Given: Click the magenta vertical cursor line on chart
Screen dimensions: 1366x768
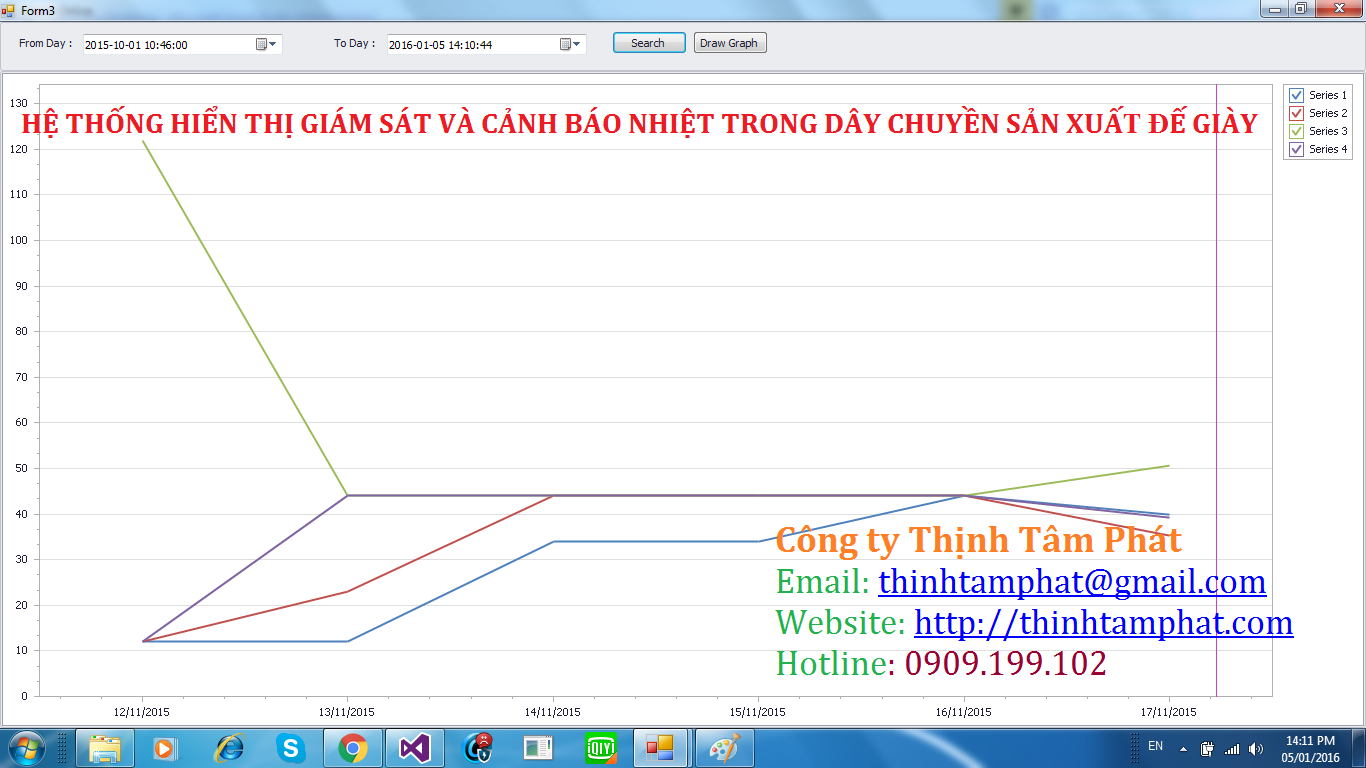Looking at the screenshot, I should pyautogui.click(x=1216, y=400).
